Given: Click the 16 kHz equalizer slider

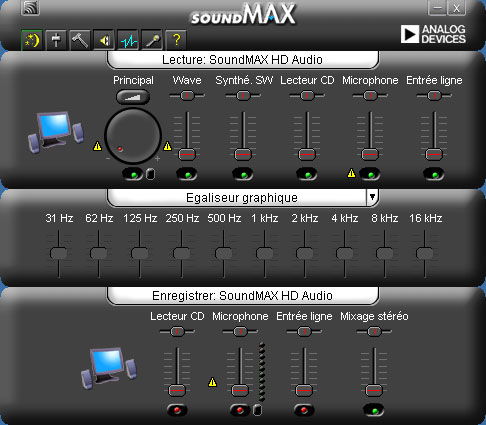Looking at the screenshot, I should [x=425, y=253].
